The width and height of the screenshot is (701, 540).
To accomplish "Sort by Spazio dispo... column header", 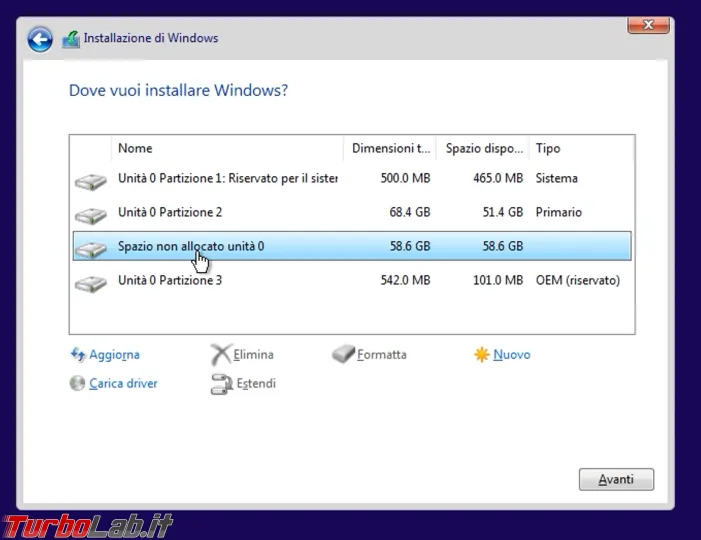I will 483,148.
